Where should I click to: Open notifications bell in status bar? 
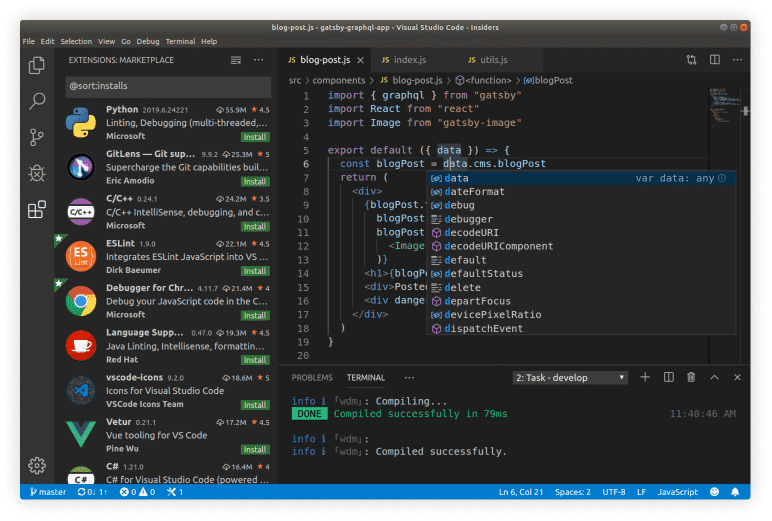coord(735,492)
